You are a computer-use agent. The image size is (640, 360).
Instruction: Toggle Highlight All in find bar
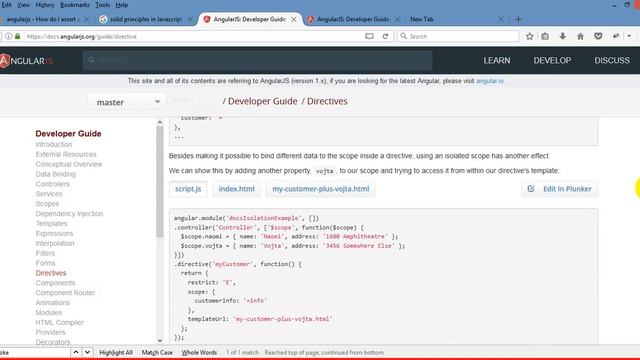coord(116,352)
